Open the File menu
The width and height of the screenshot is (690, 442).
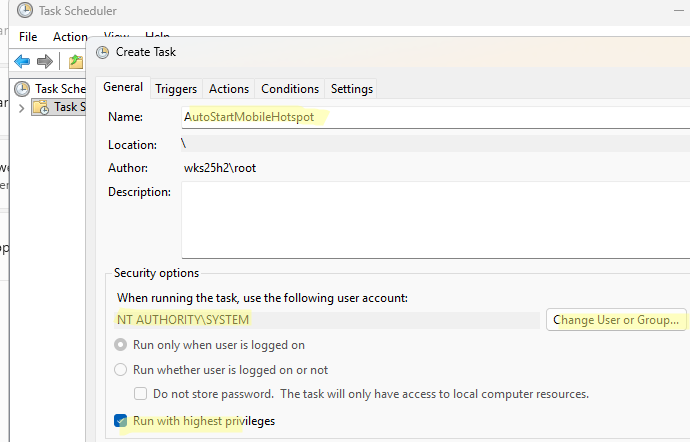click(28, 36)
